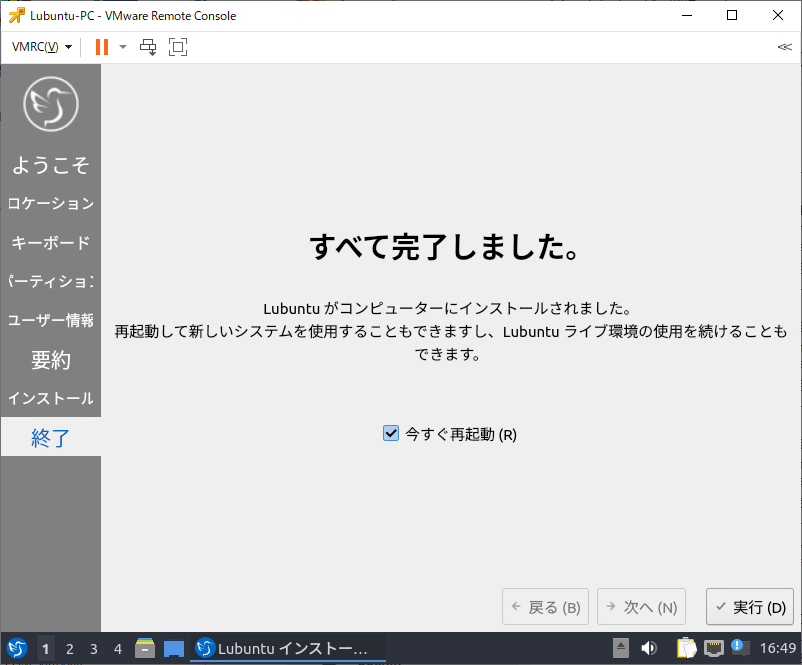Viewport: 802px width, 665px height.
Task: Open the volume control icon
Action: click(x=649, y=648)
